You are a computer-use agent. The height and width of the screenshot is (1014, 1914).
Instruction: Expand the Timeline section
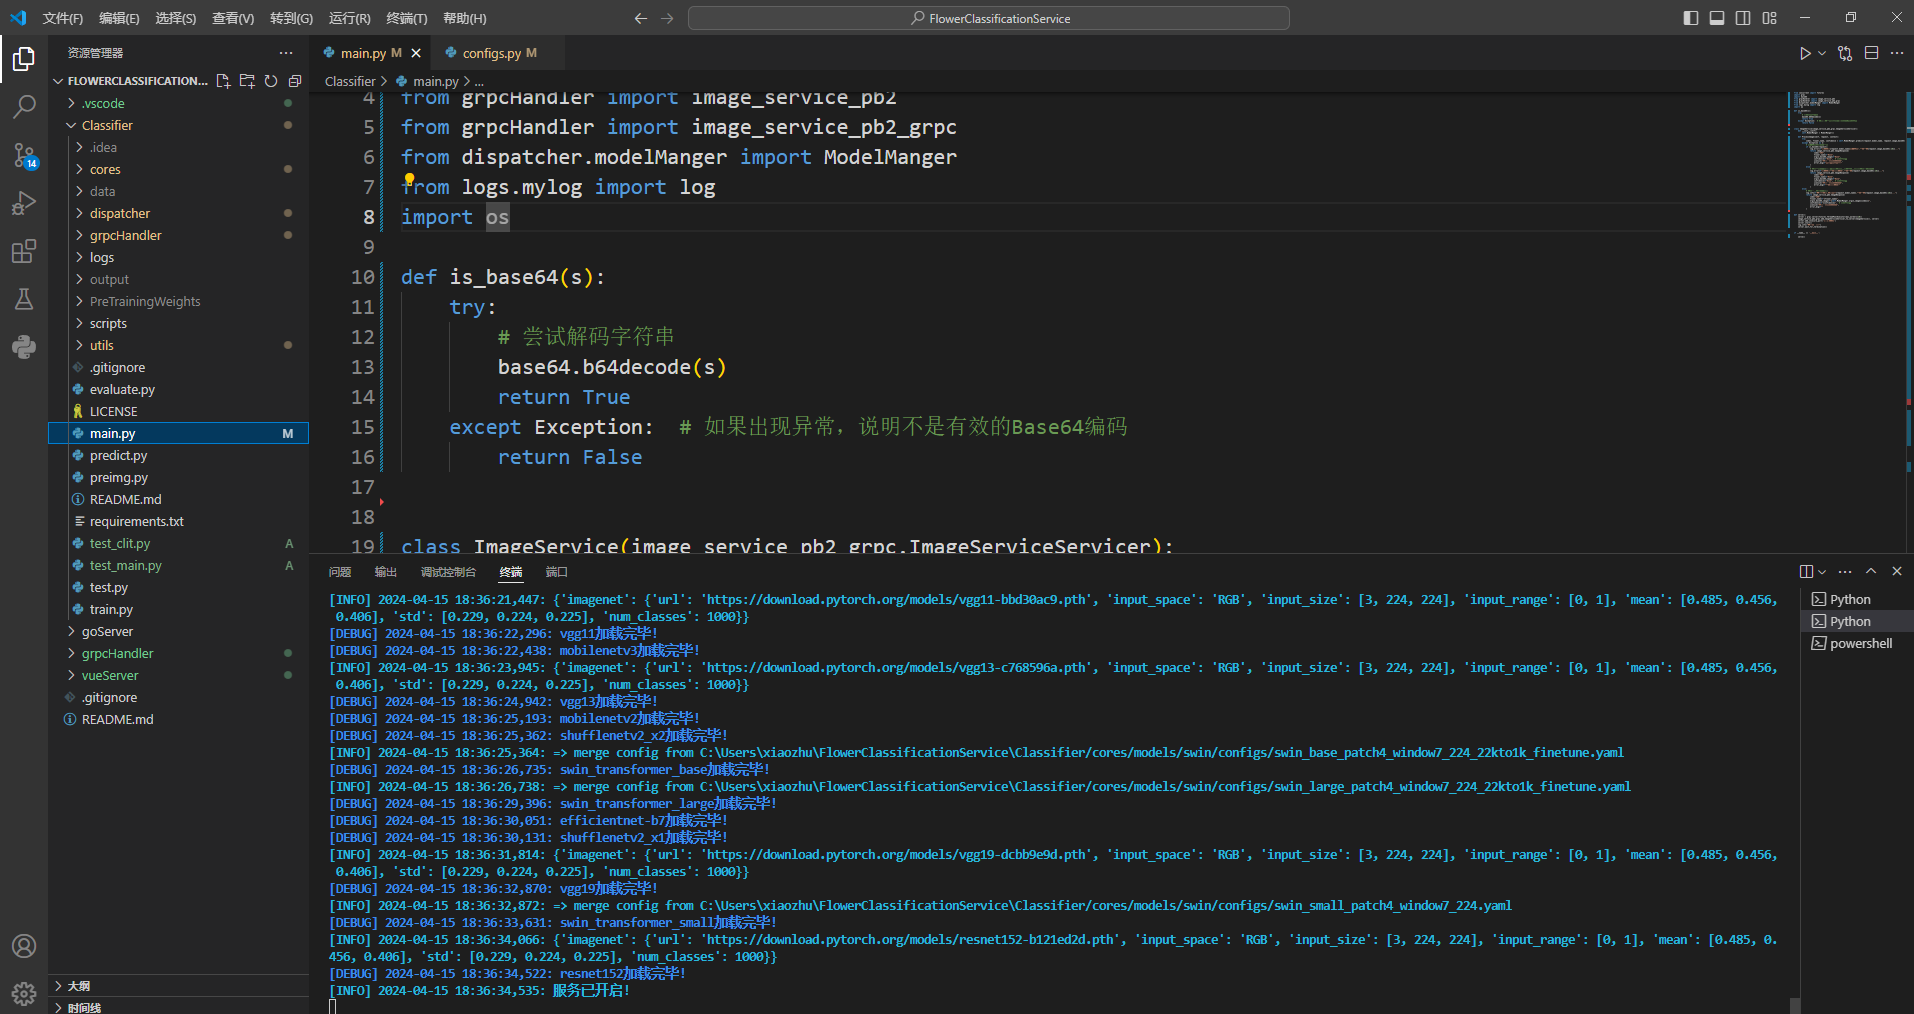point(178,1006)
